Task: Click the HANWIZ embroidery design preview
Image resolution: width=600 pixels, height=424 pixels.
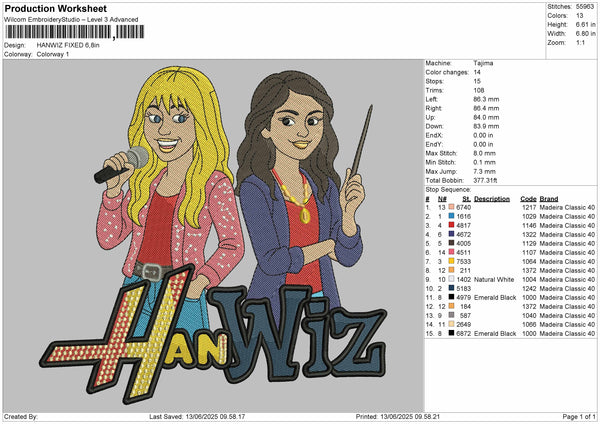Action: (x=213, y=235)
